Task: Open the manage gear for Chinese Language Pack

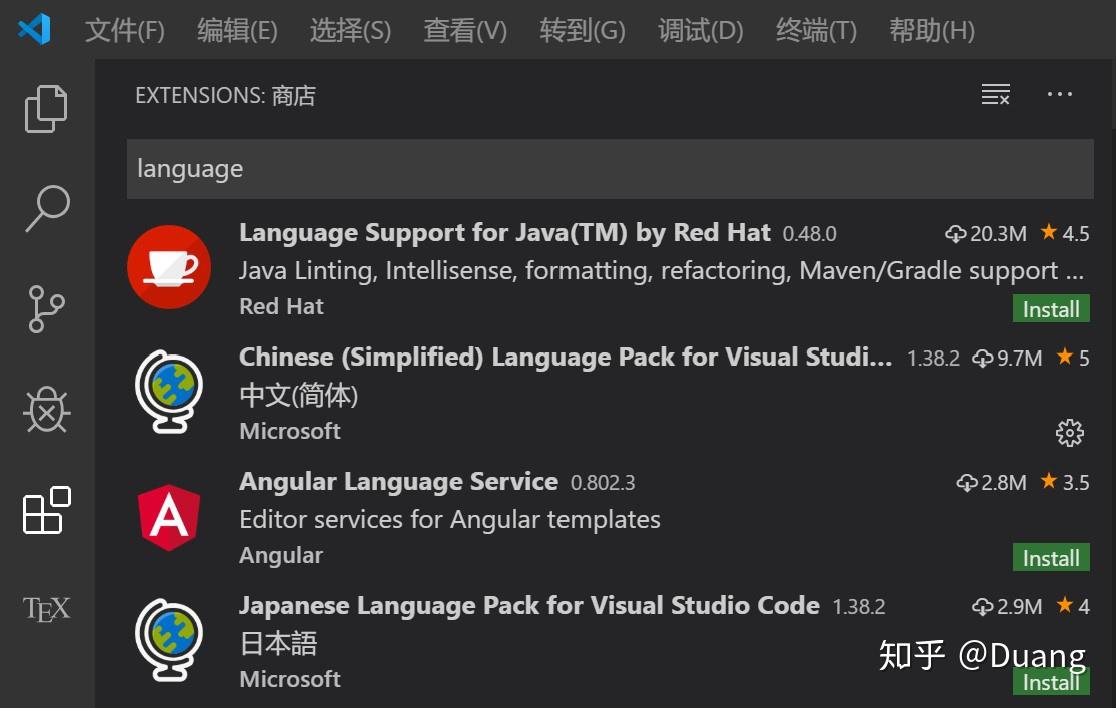Action: point(1069,433)
